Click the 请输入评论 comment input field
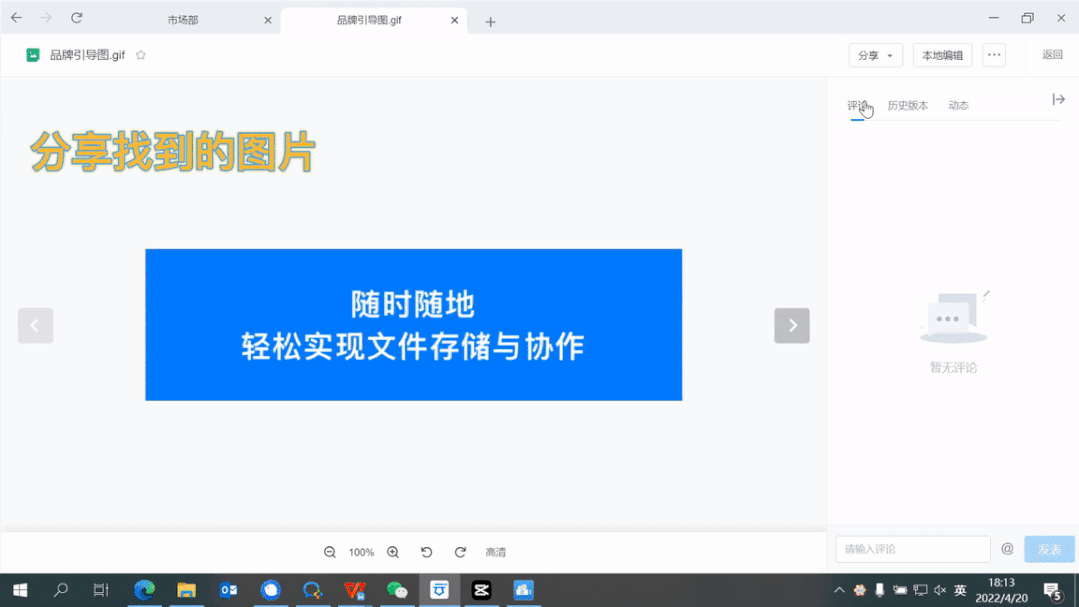The width and height of the screenshot is (1079, 607). 910,548
